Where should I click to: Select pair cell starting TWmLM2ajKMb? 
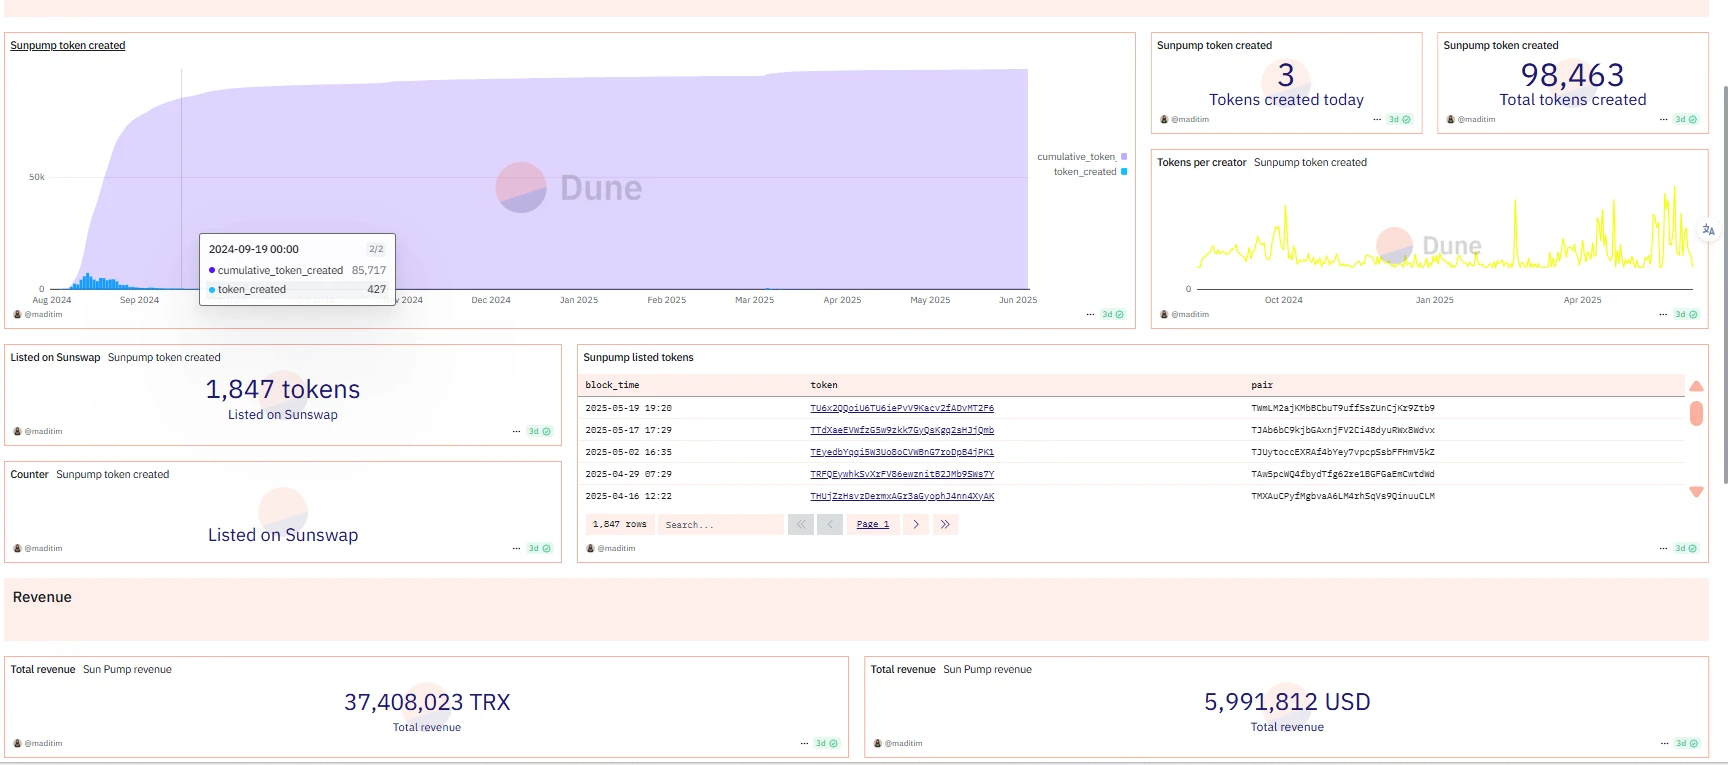point(1343,408)
